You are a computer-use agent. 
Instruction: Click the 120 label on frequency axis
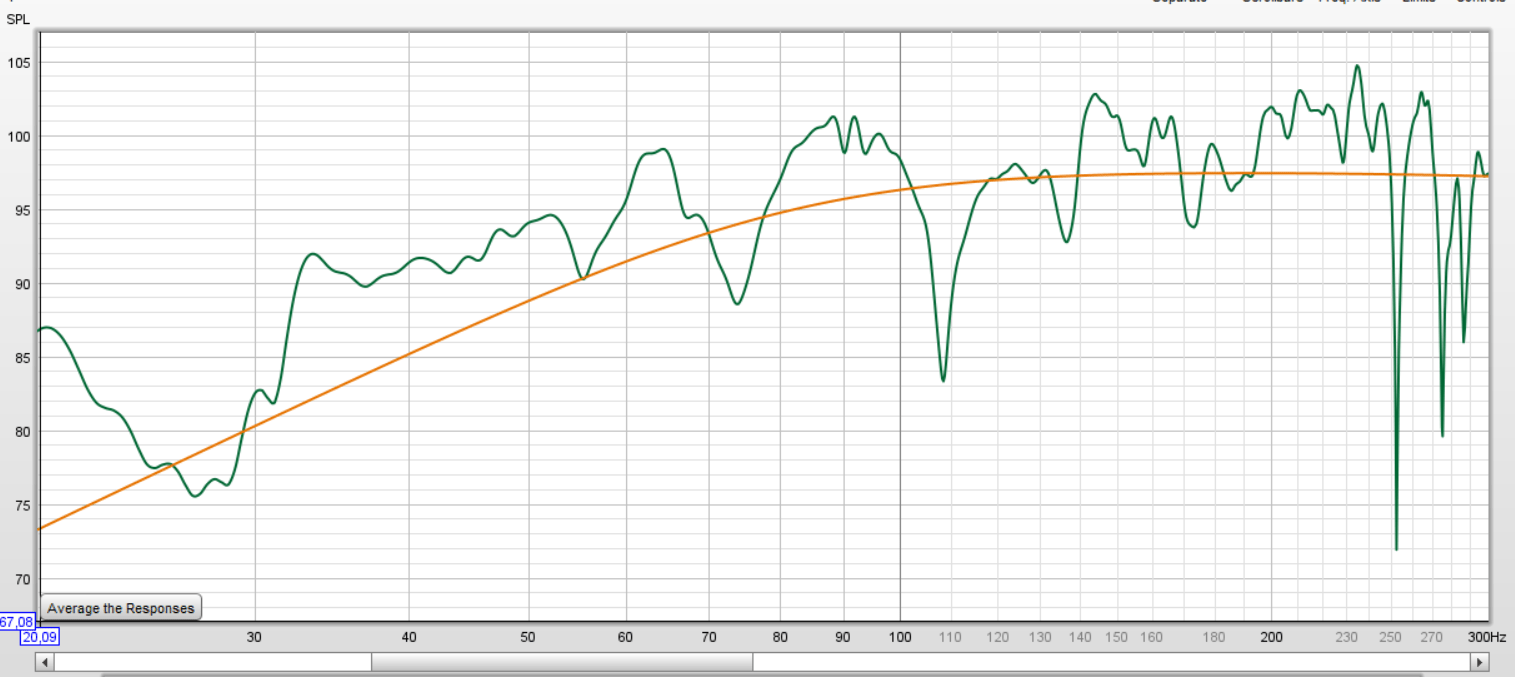997,637
